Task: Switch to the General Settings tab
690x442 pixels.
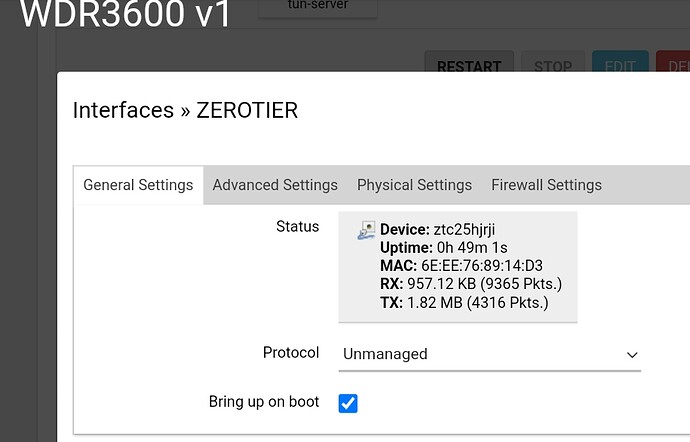Action: pyautogui.click(x=138, y=185)
